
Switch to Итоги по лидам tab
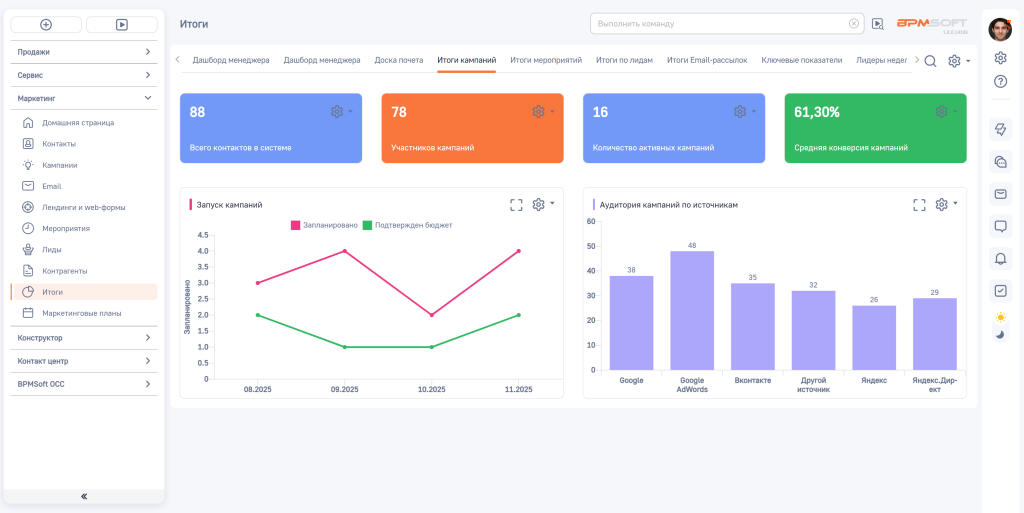pos(624,60)
